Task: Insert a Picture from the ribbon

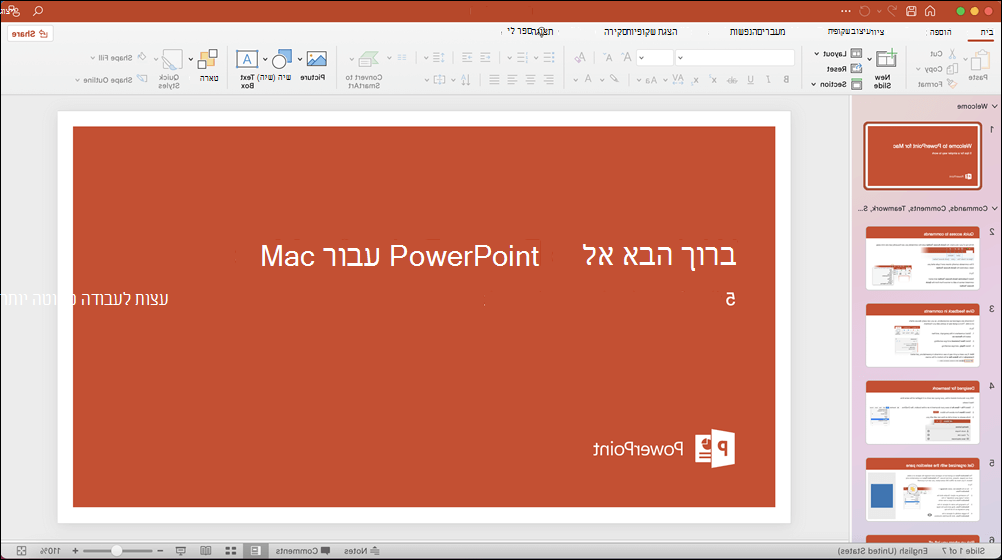Action: point(316,59)
